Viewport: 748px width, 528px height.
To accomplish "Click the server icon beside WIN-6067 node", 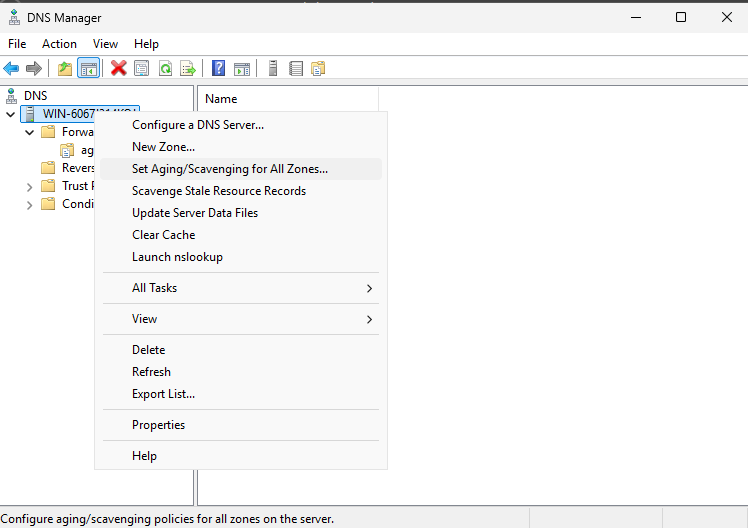I will coord(30,114).
